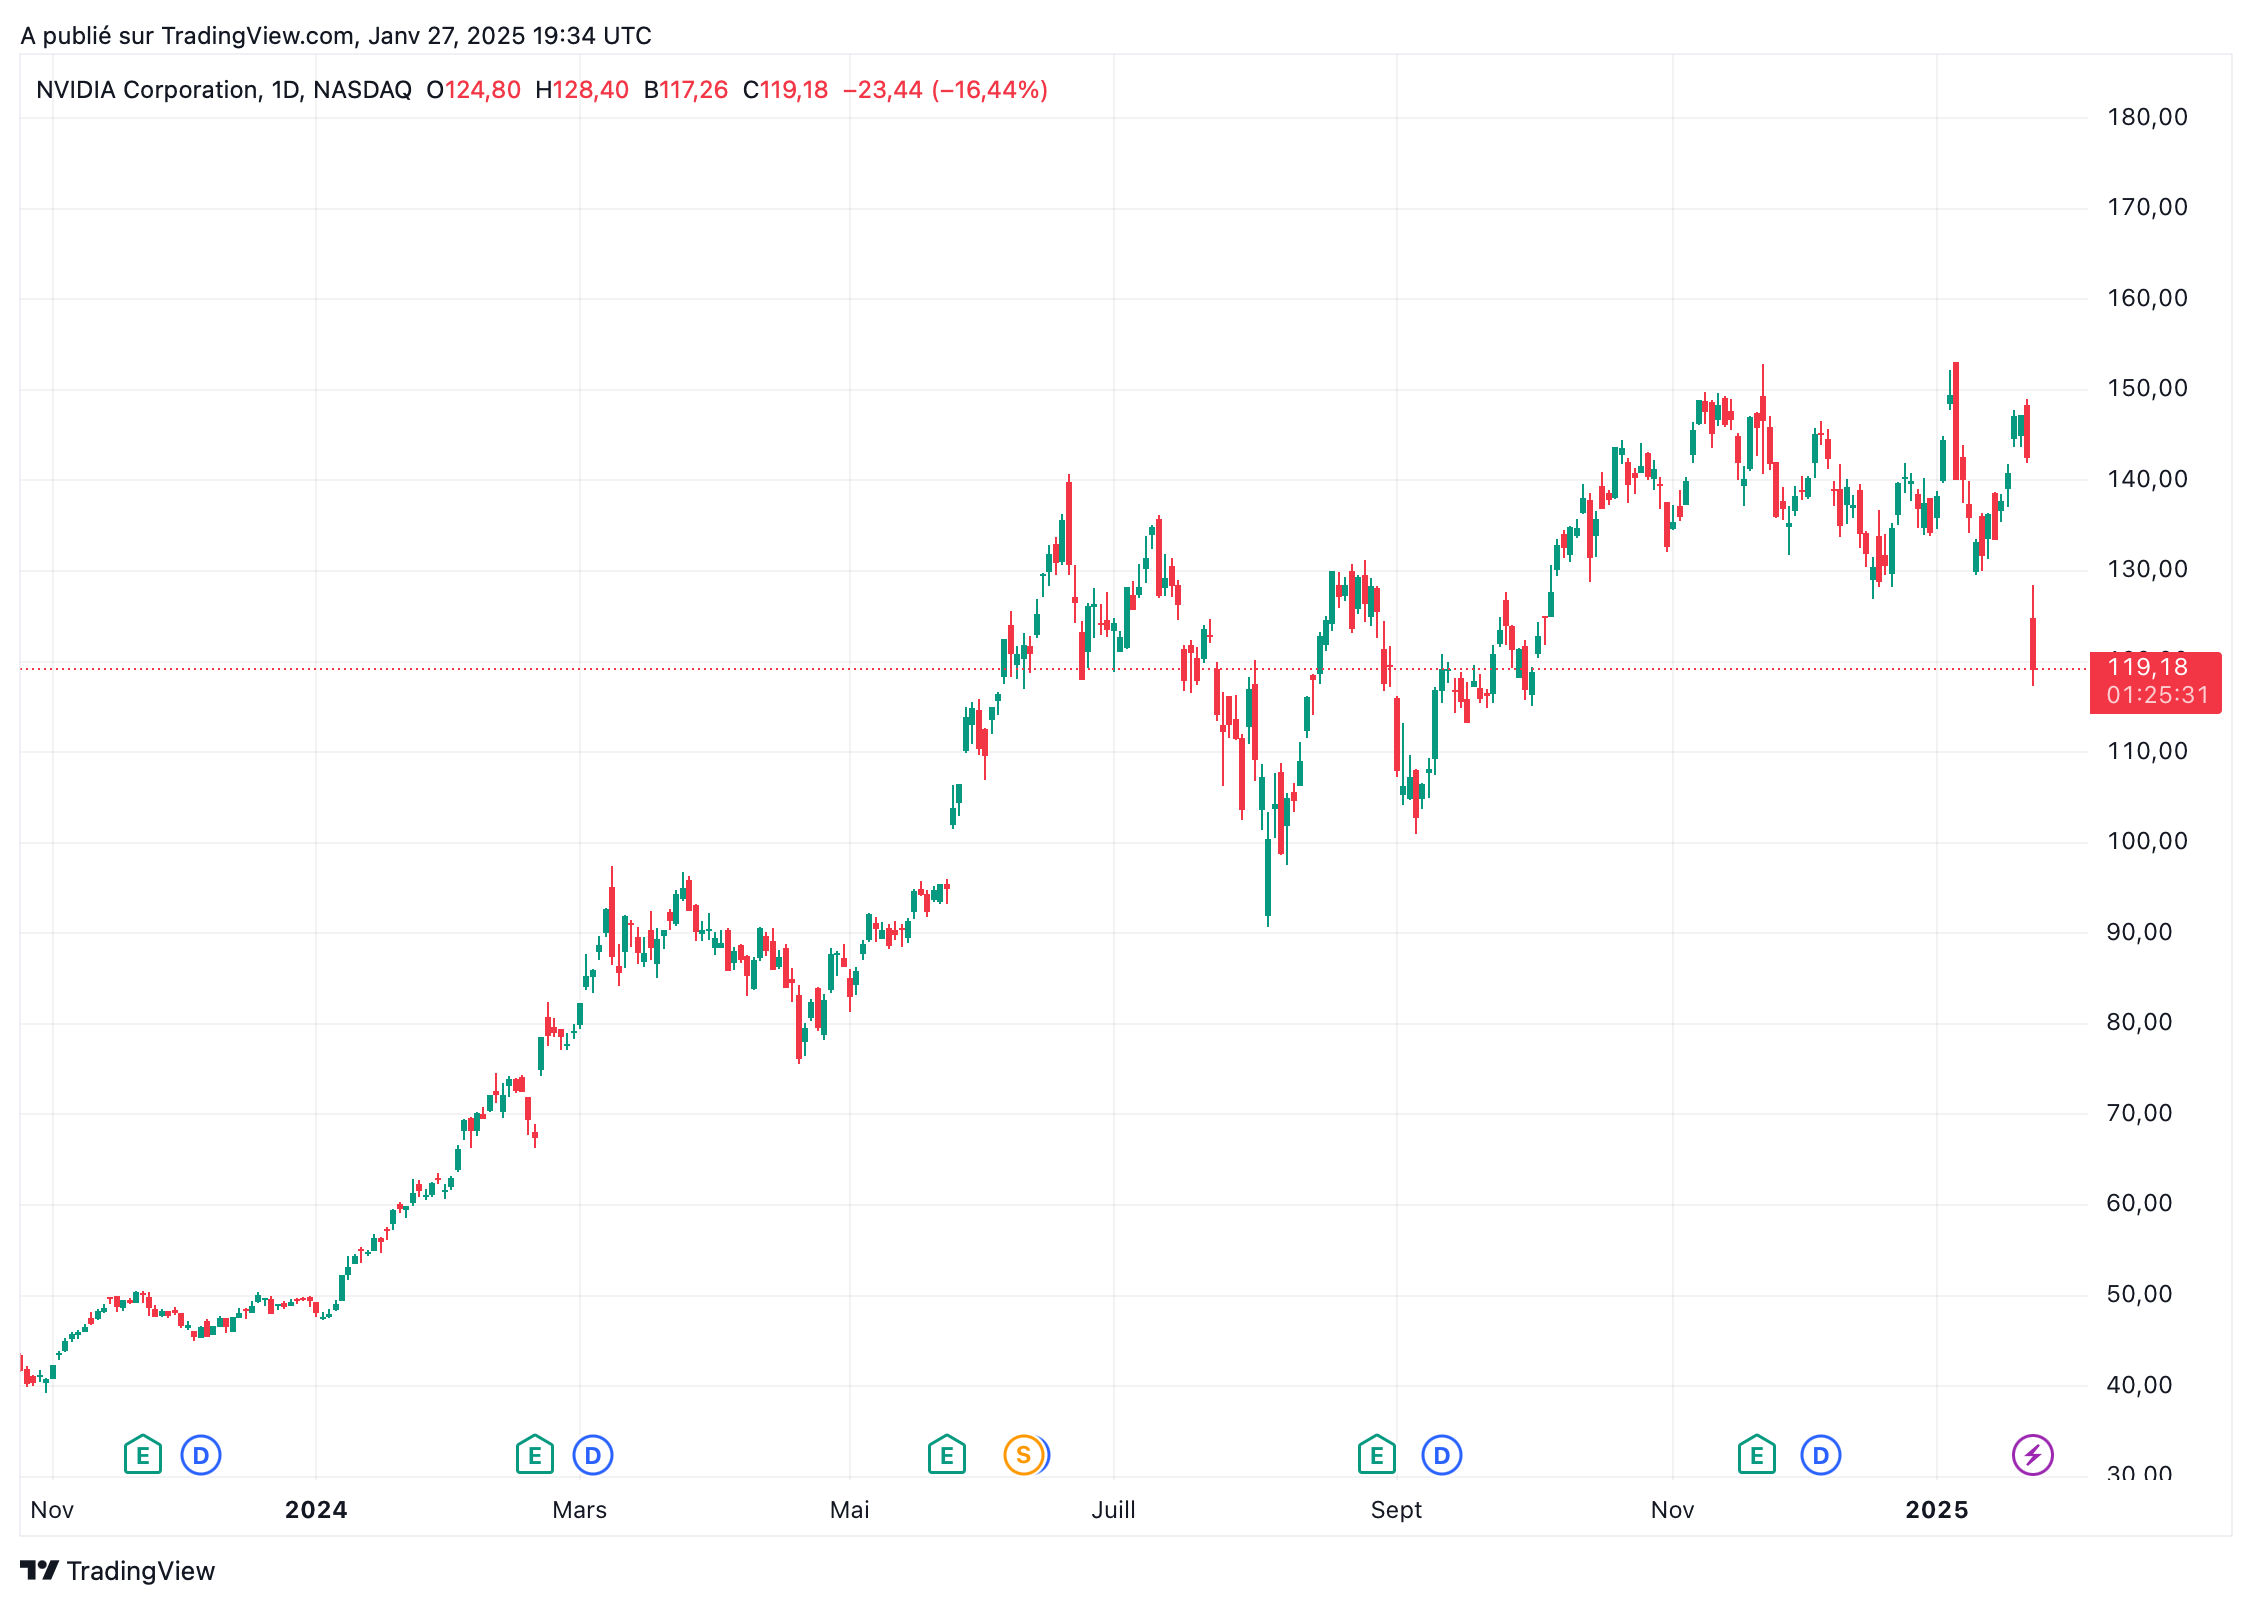The height and width of the screenshot is (1606, 2252).
Task: Select the earnings E marker after Mai
Action: [x=946, y=1455]
